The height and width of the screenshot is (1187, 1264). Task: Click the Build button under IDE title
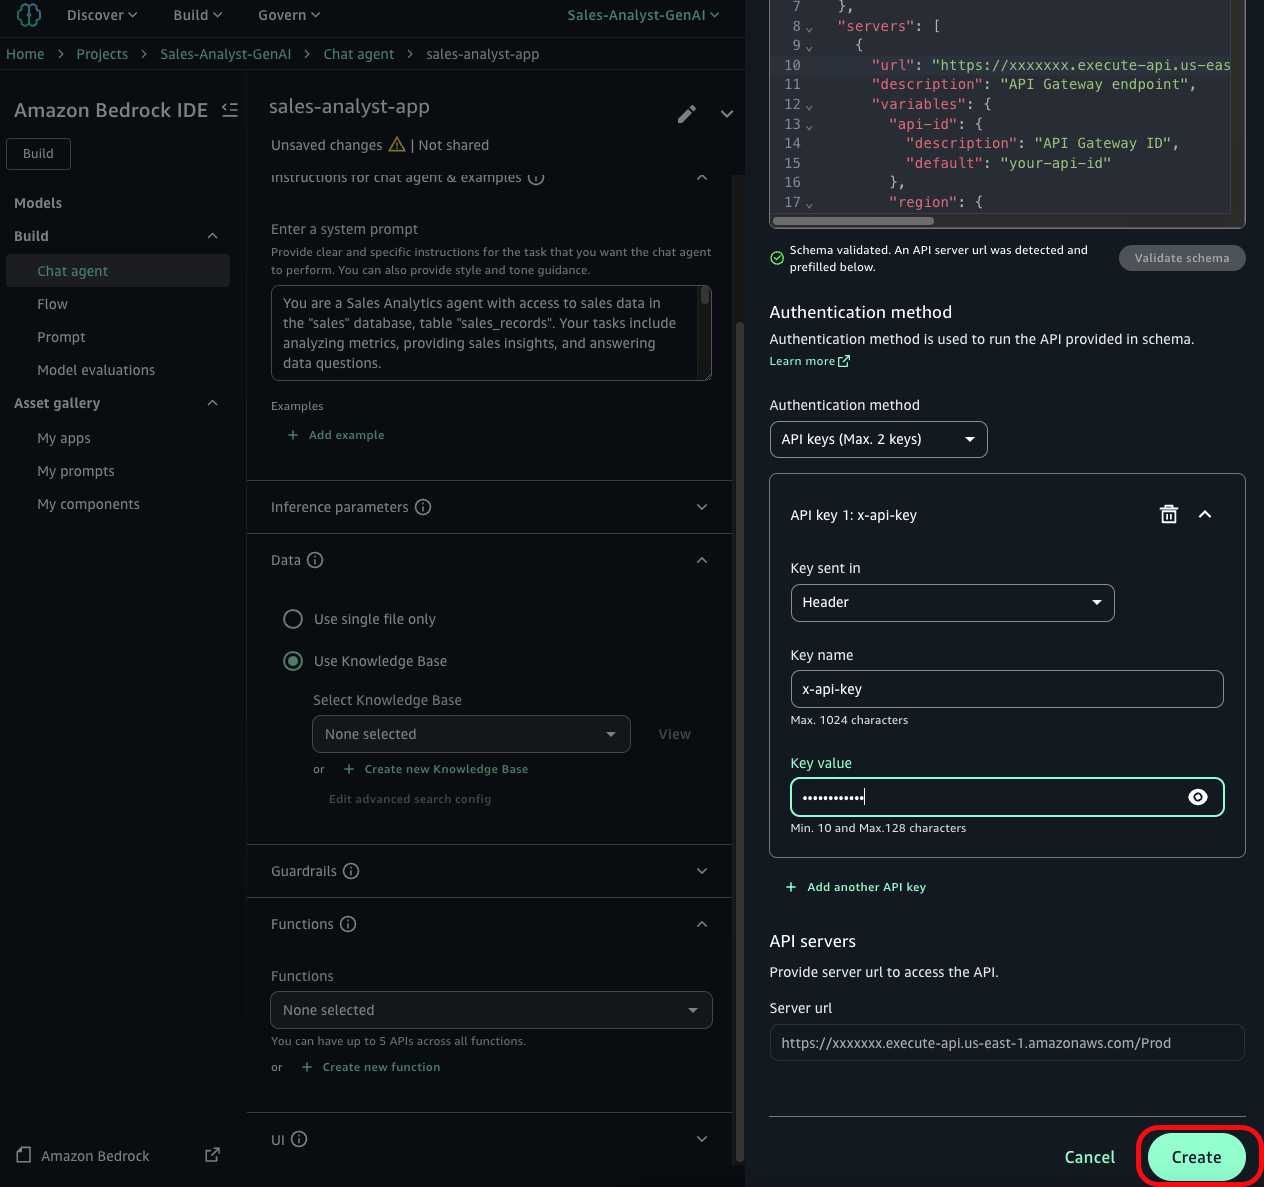point(39,154)
